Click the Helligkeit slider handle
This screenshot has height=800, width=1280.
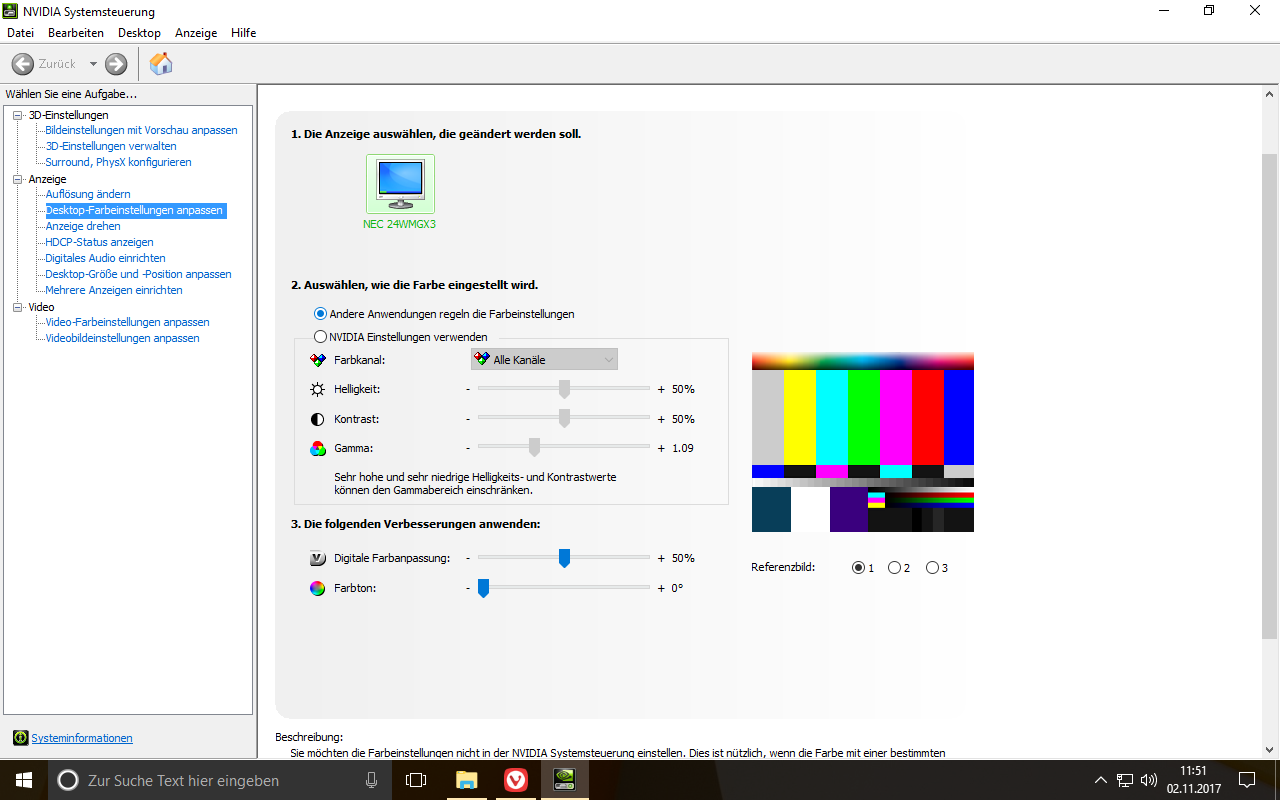564,389
